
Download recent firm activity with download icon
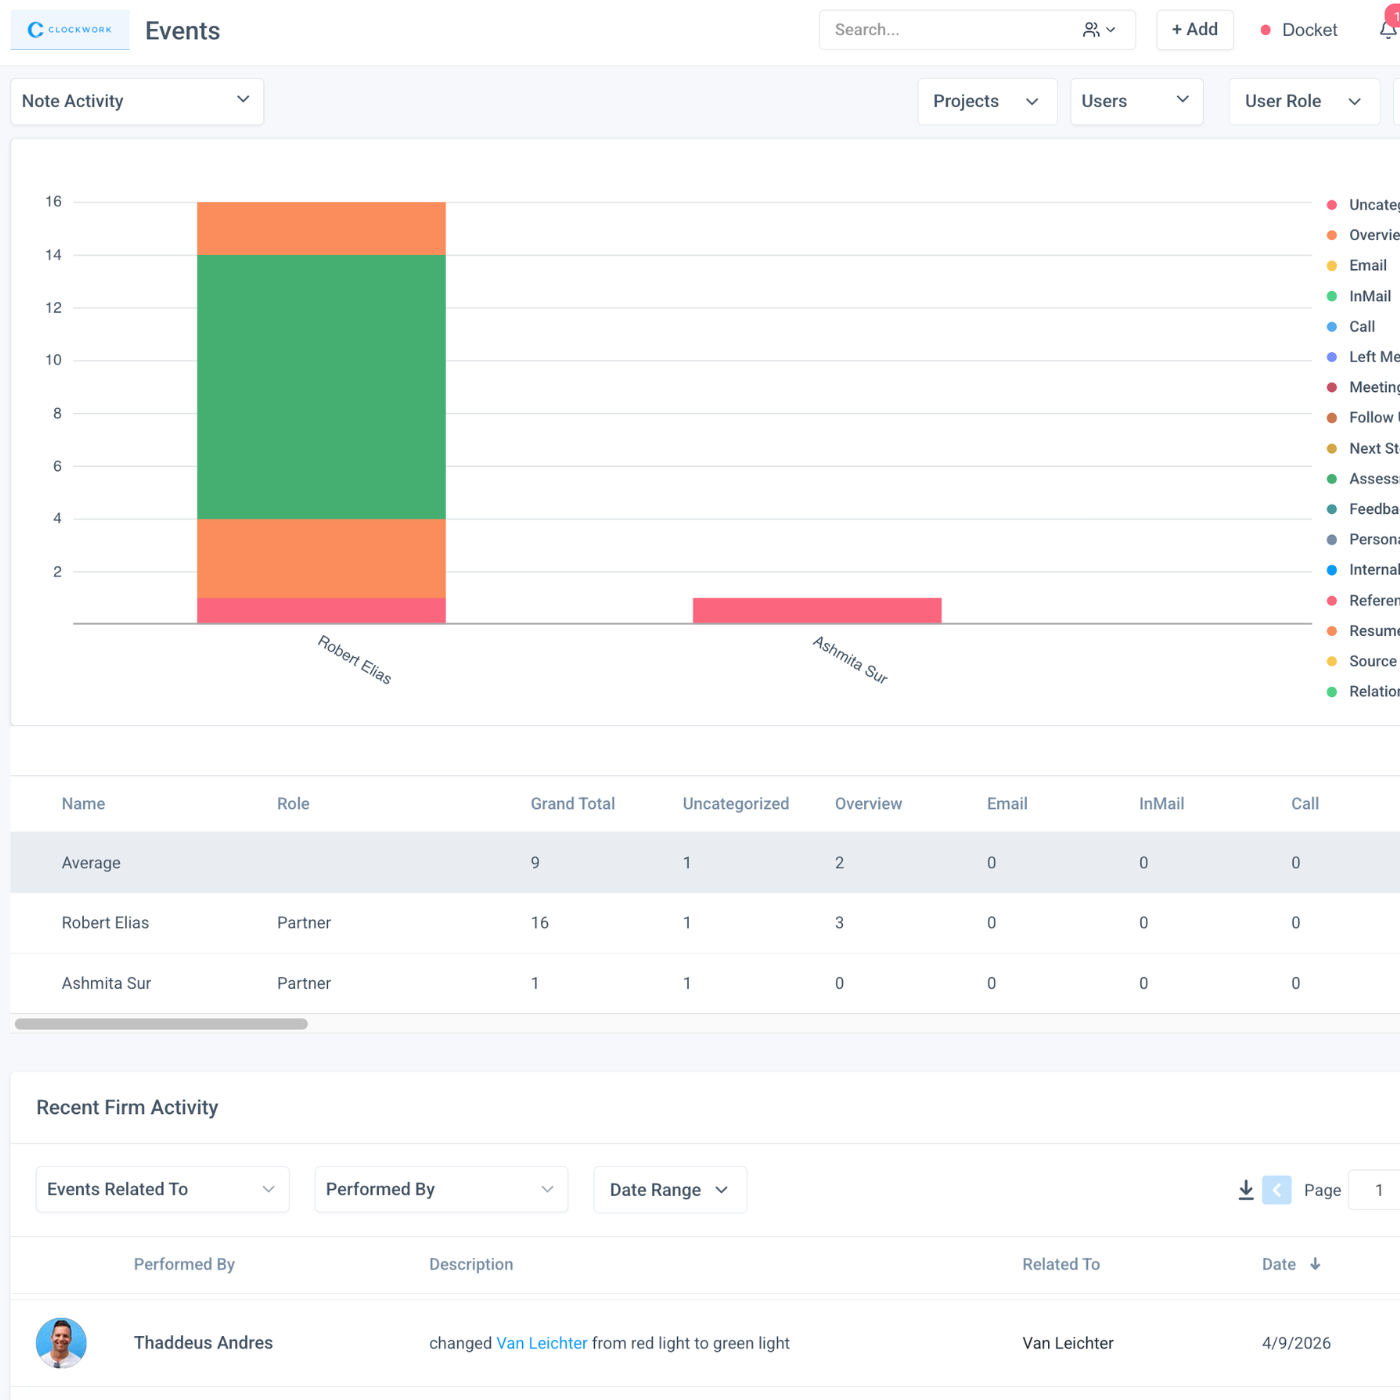click(1246, 1190)
